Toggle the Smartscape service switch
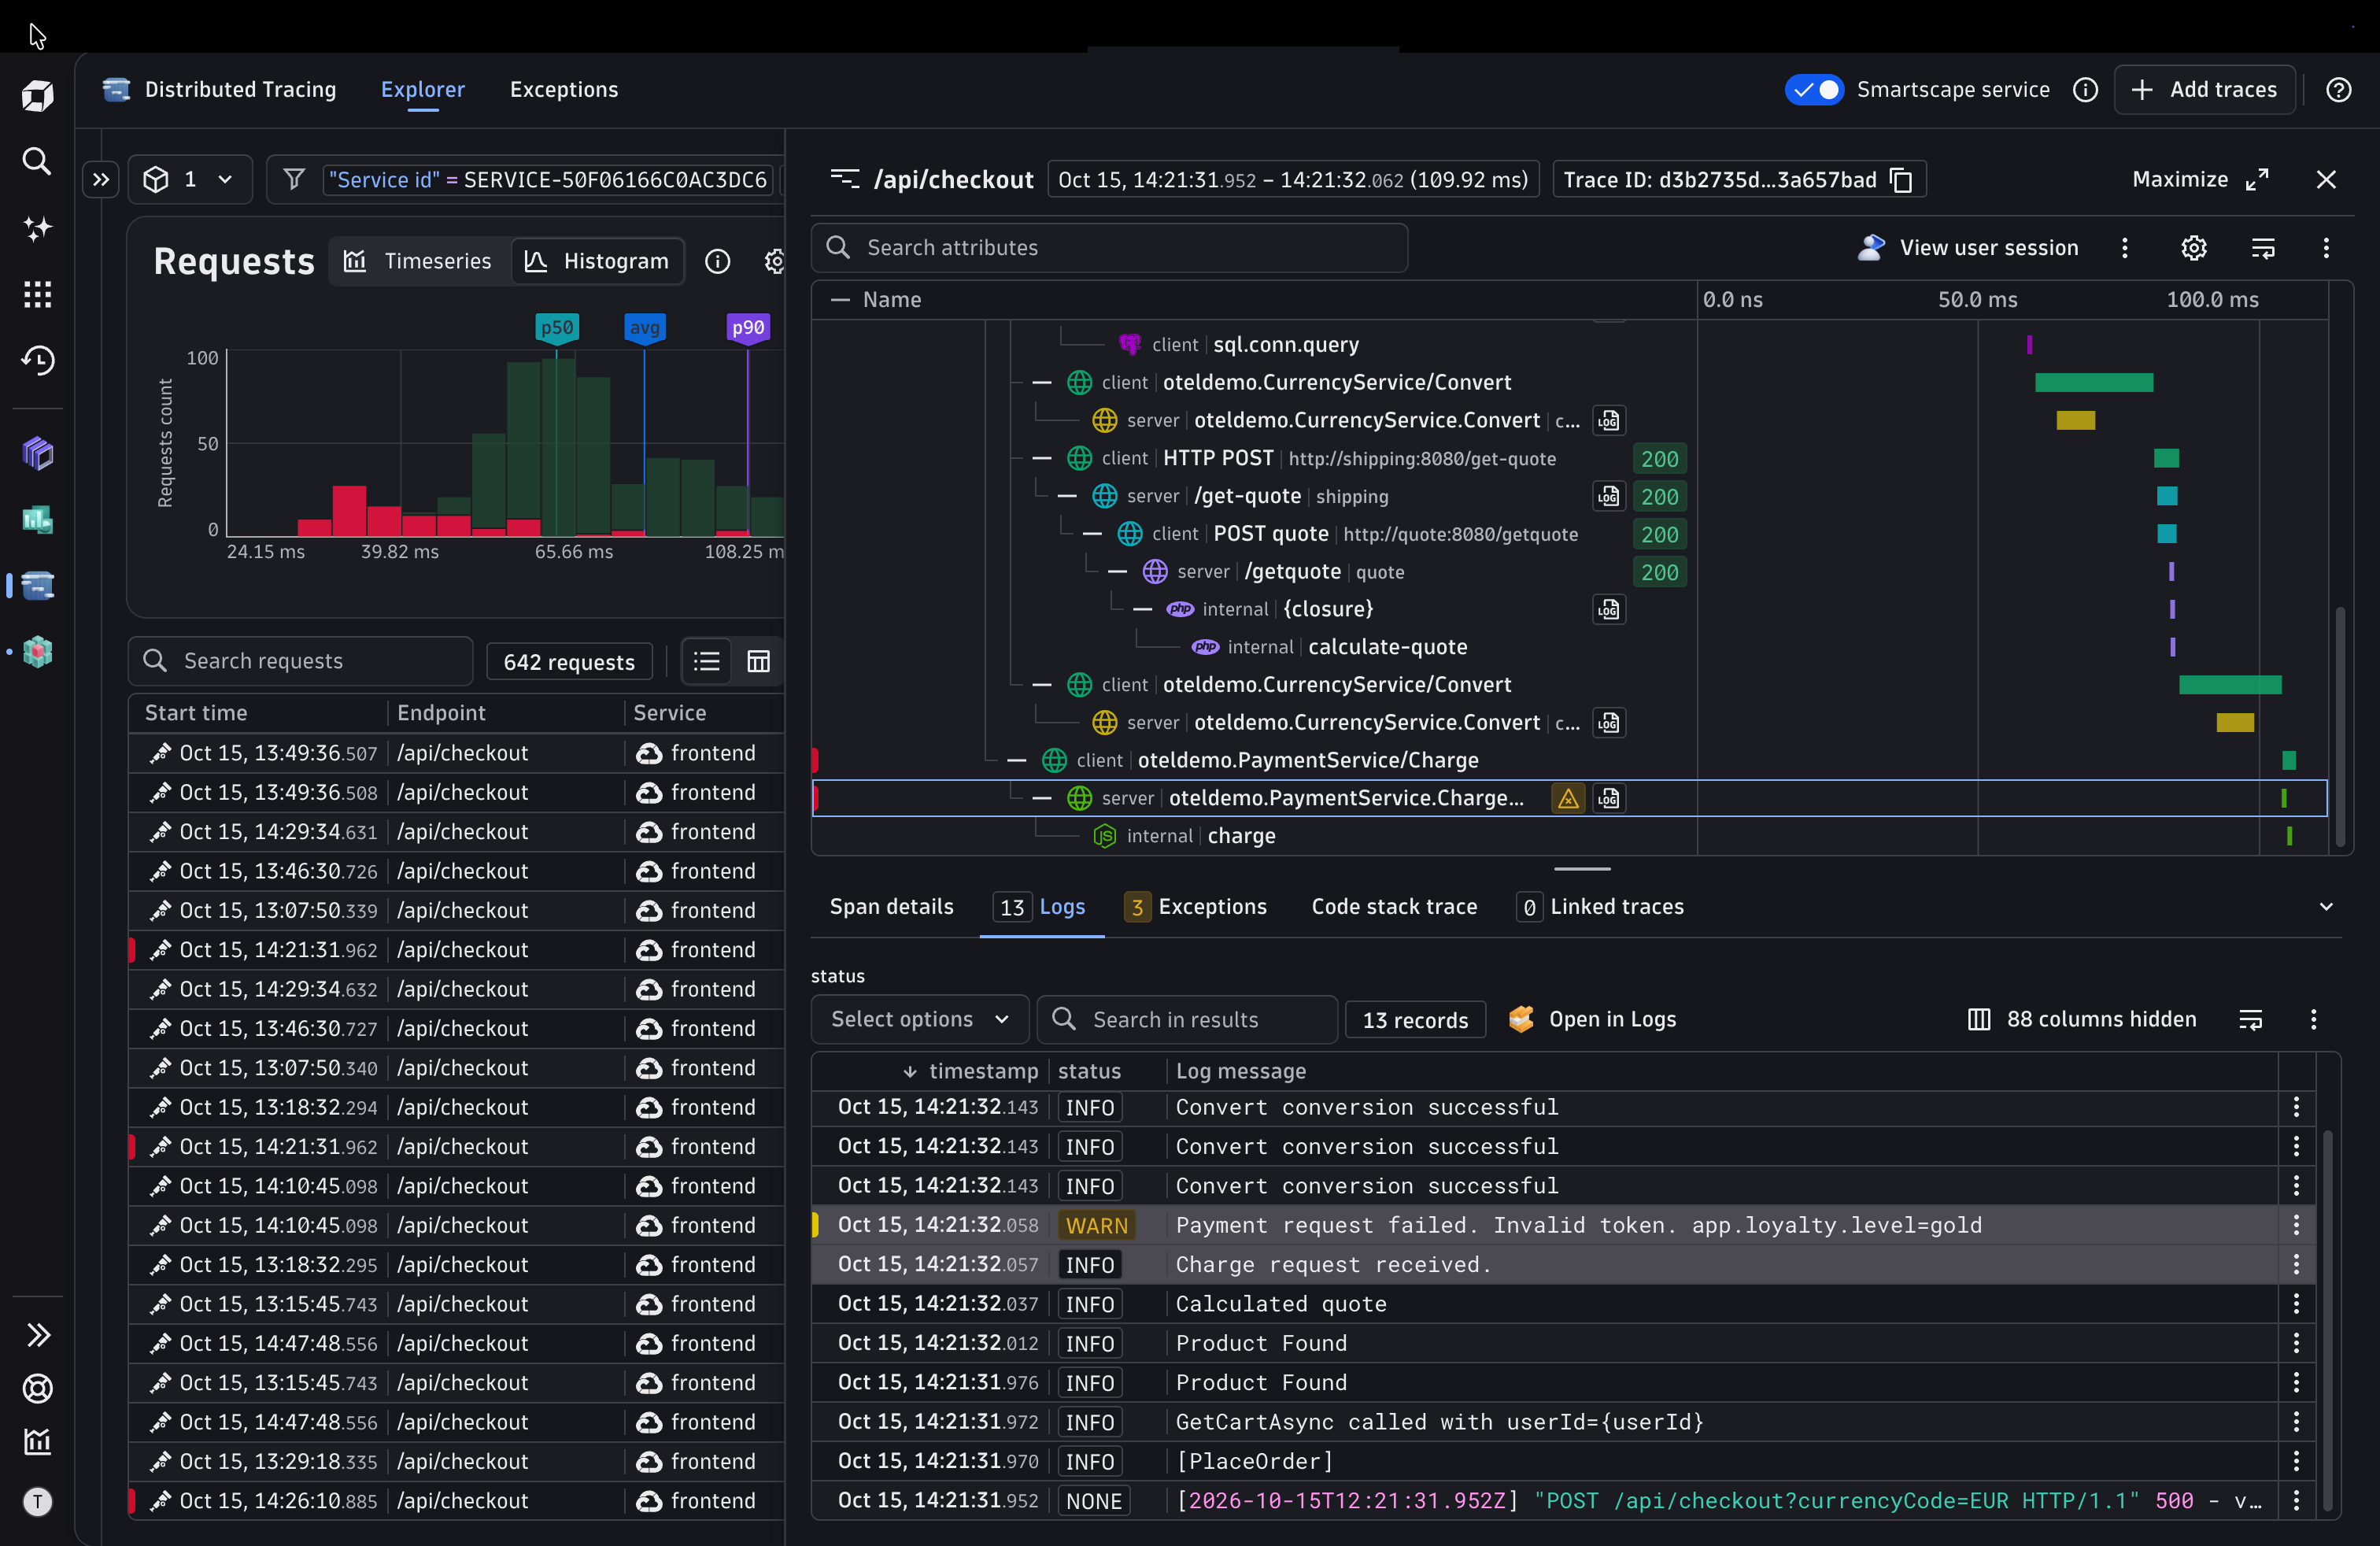 point(1813,90)
